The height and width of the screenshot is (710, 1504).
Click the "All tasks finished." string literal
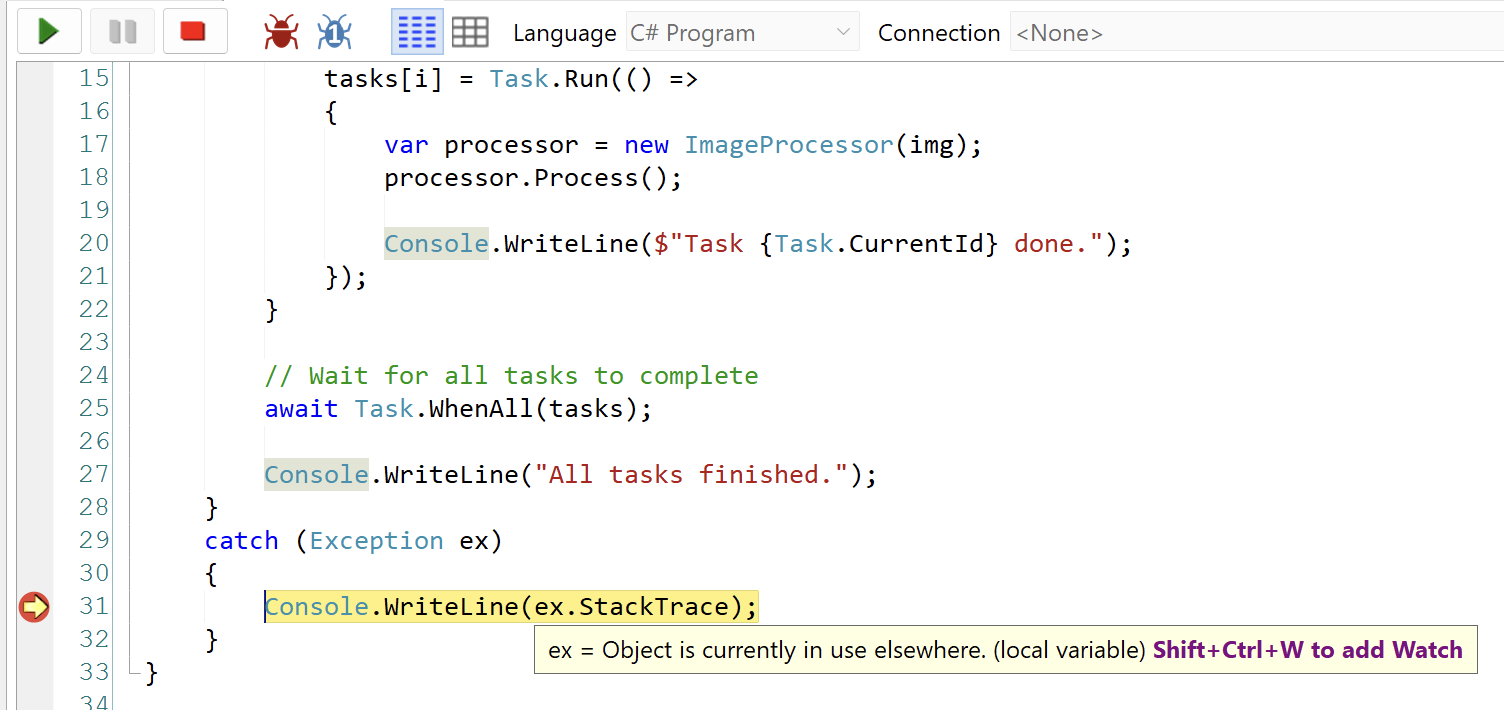click(691, 474)
